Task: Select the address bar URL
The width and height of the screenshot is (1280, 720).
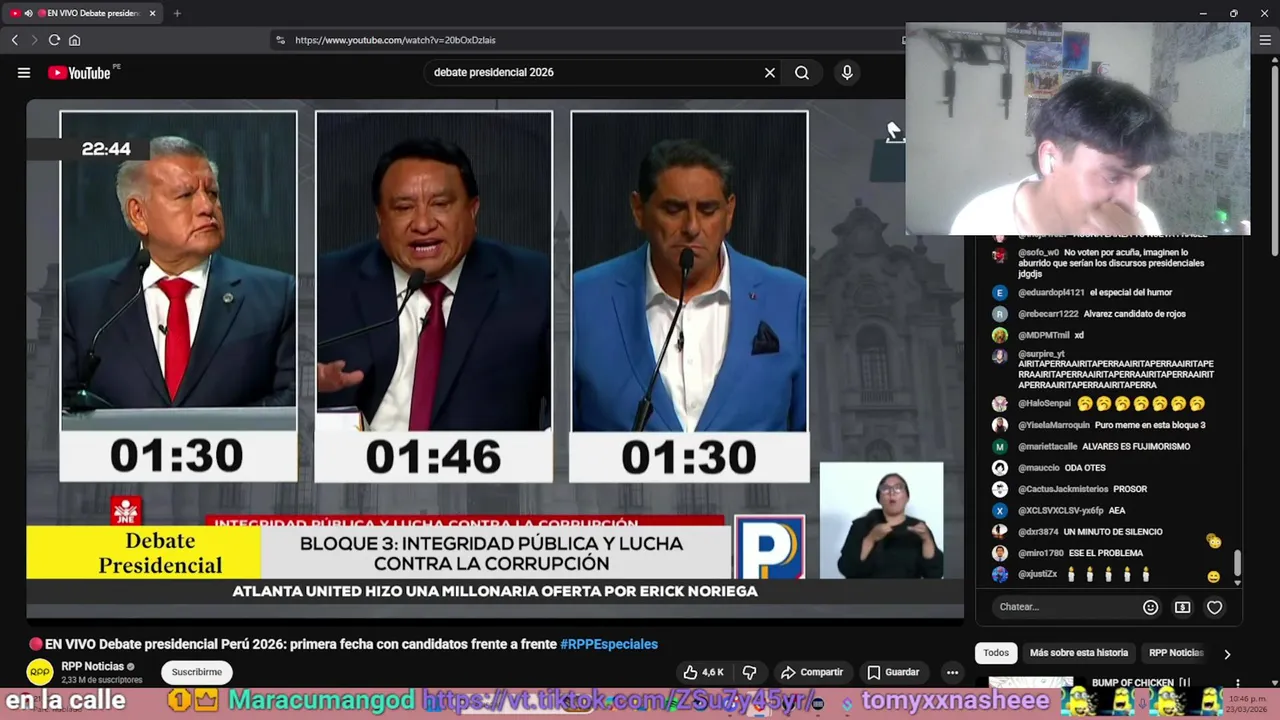Action: point(395,40)
